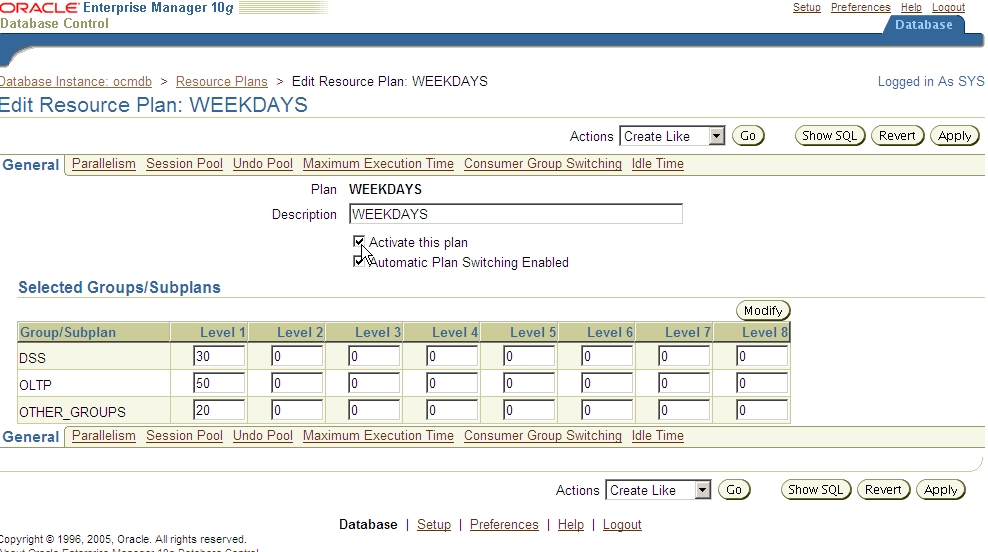Select the top General tab
This screenshot has height=552, width=988.
click(31, 165)
